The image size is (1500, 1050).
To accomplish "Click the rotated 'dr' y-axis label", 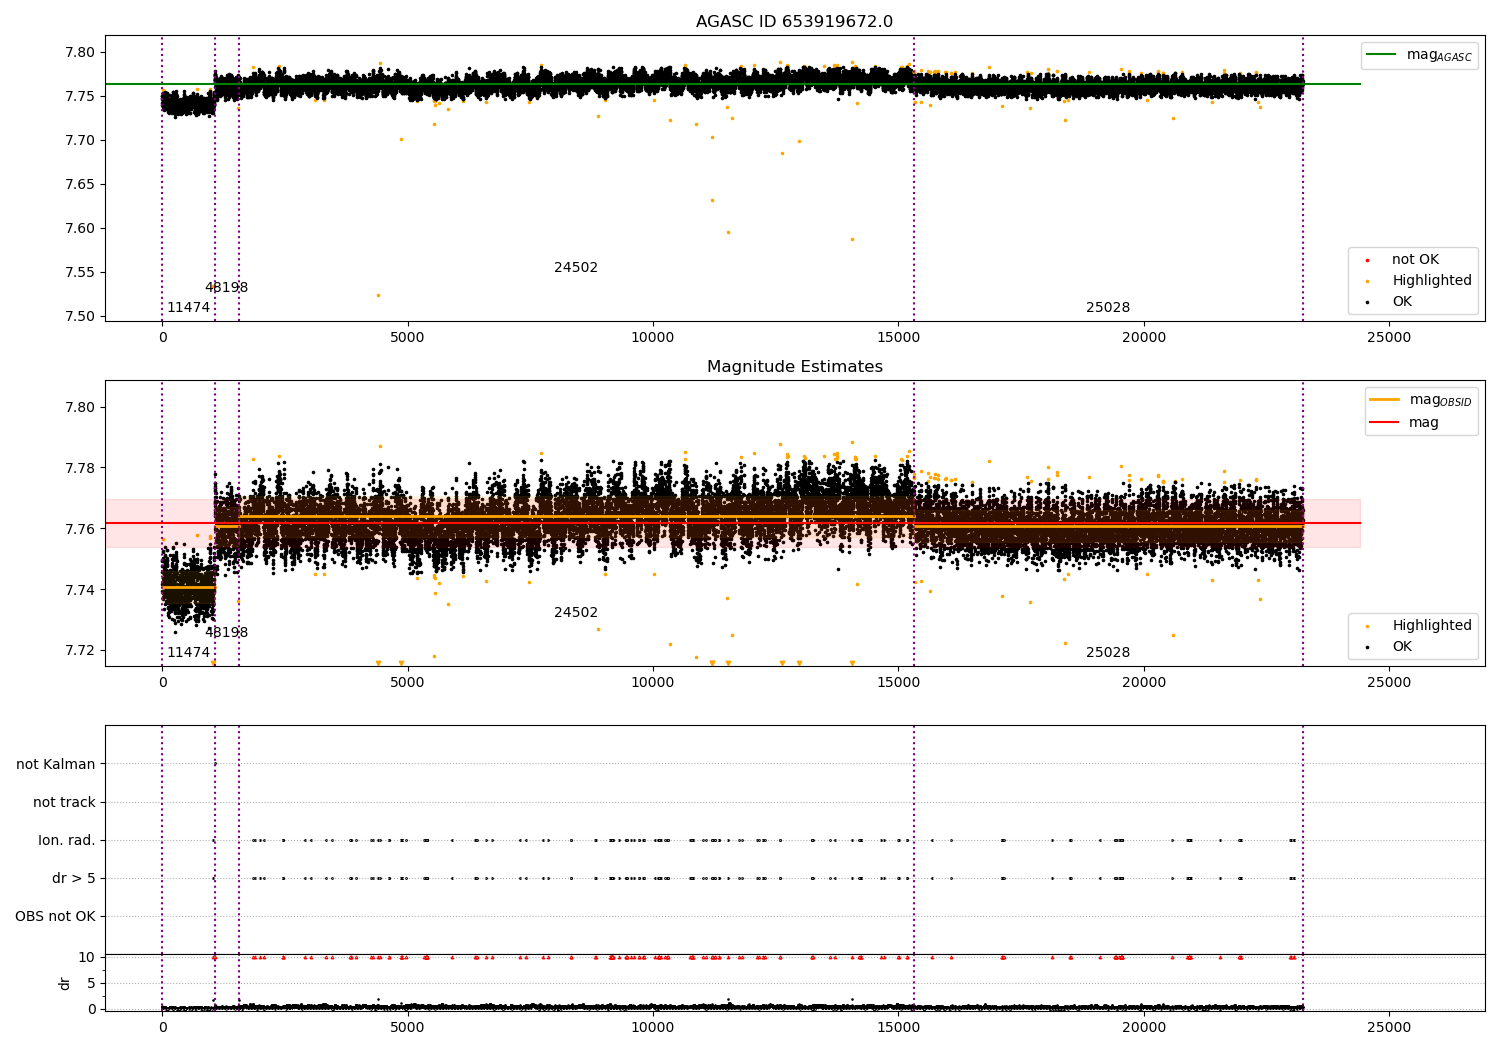I will [65, 983].
